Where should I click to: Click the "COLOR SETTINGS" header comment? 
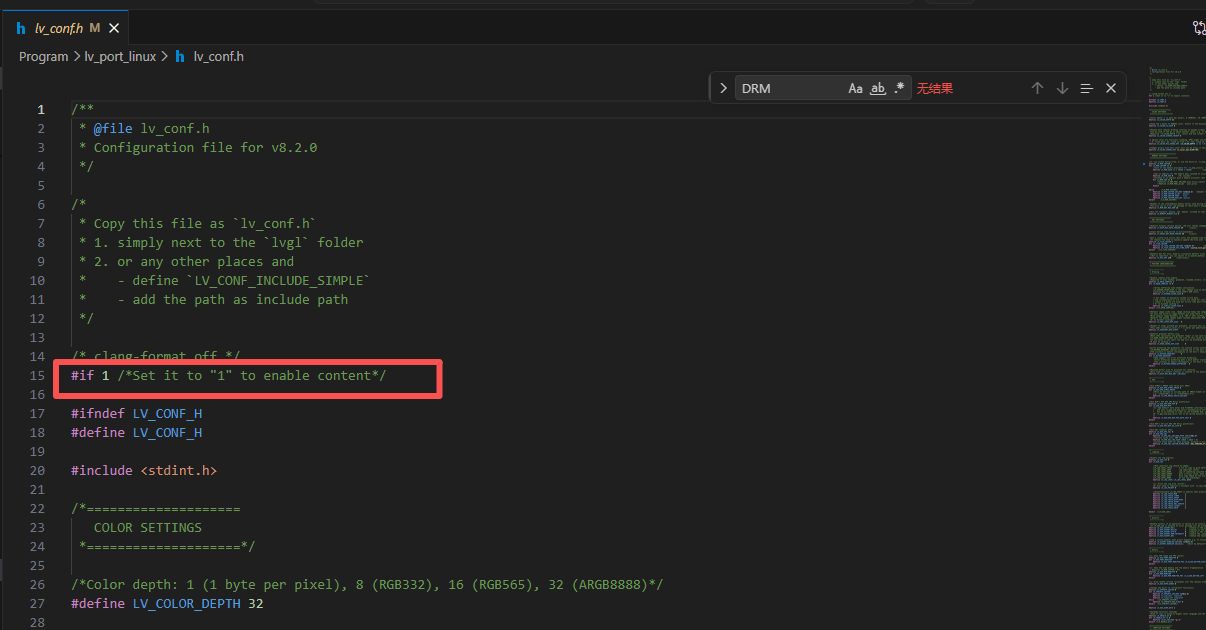pyautogui.click(x=148, y=527)
